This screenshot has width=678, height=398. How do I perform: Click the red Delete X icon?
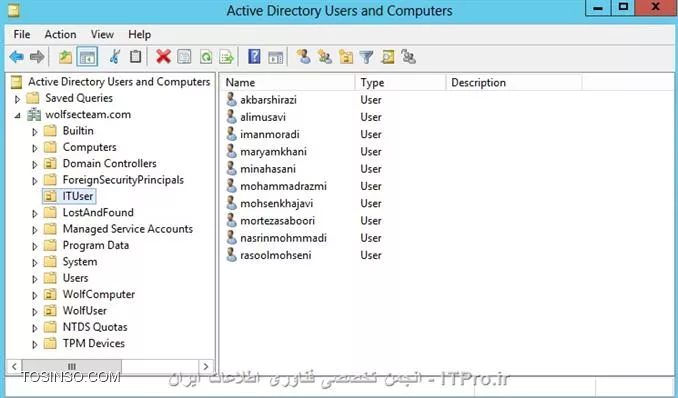click(x=163, y=57)
